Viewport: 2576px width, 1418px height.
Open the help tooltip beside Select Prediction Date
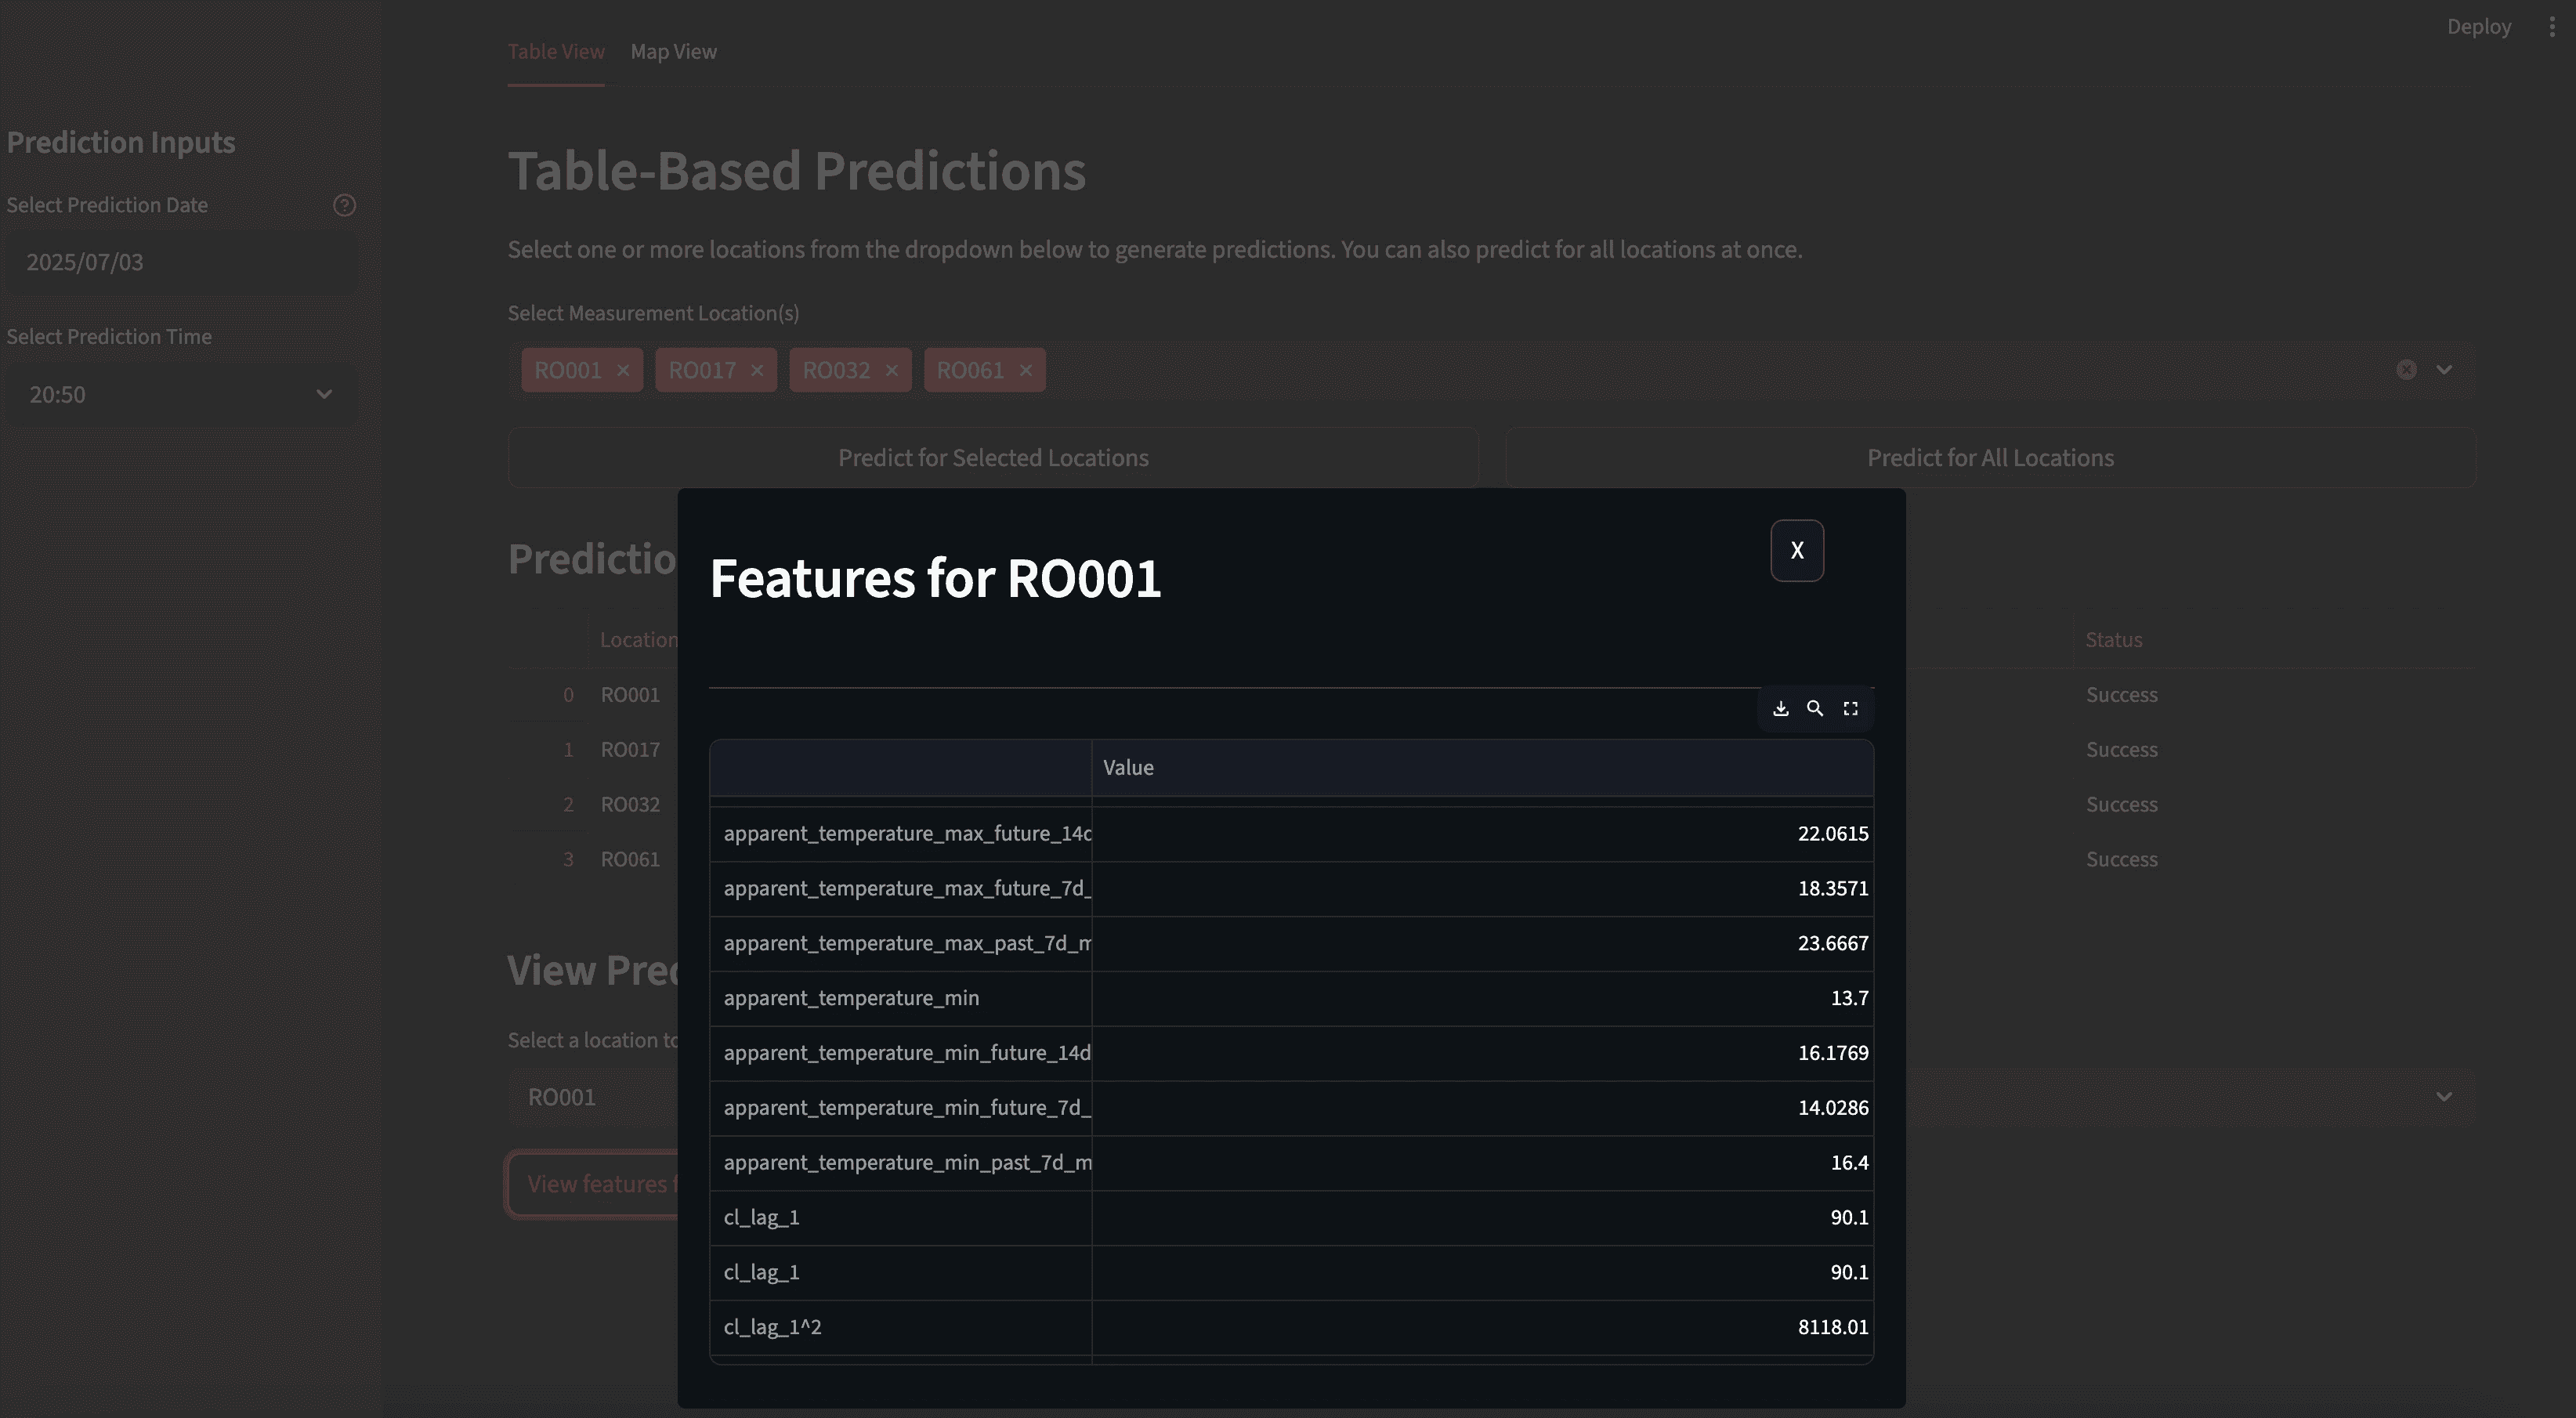tap(344, 205)
